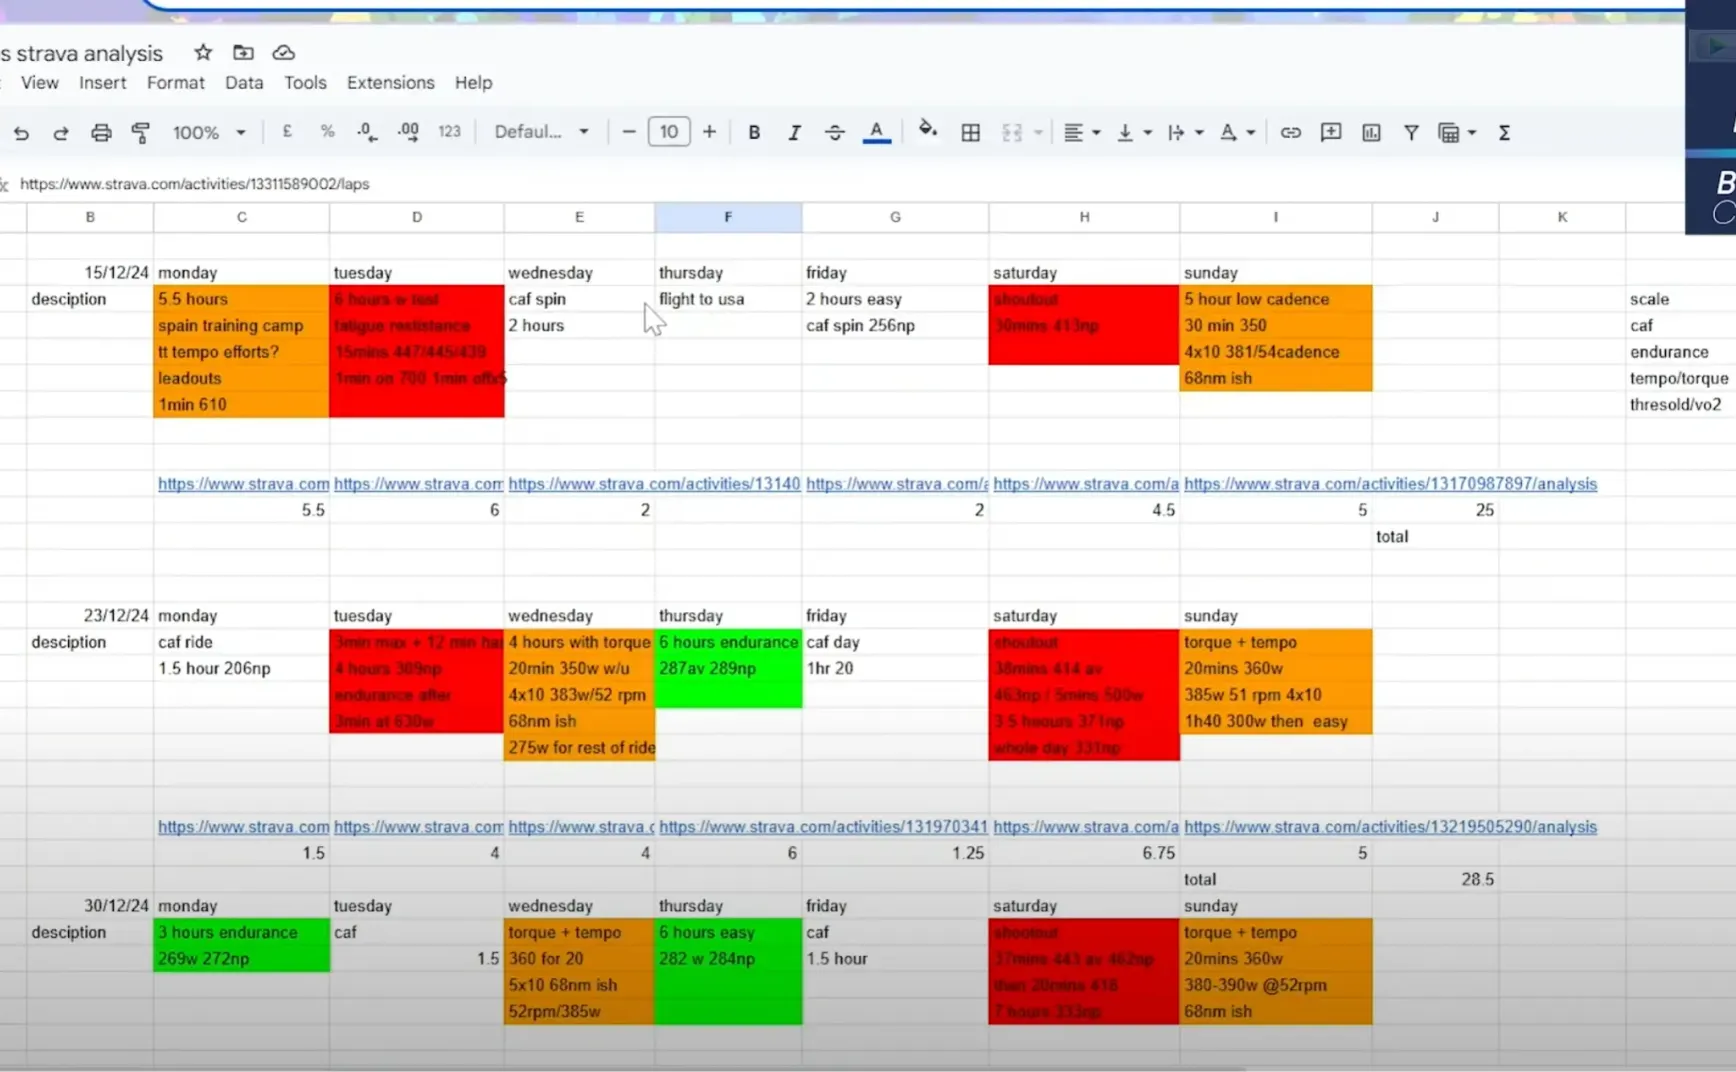Open the activities/131970341 strava link
The width and height of the screenshot is (1736, 1072).
tap(823, 827)
